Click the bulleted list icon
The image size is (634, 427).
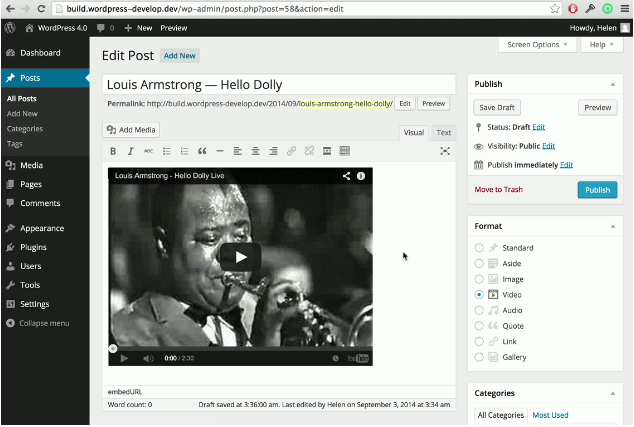tap(166, 151)
